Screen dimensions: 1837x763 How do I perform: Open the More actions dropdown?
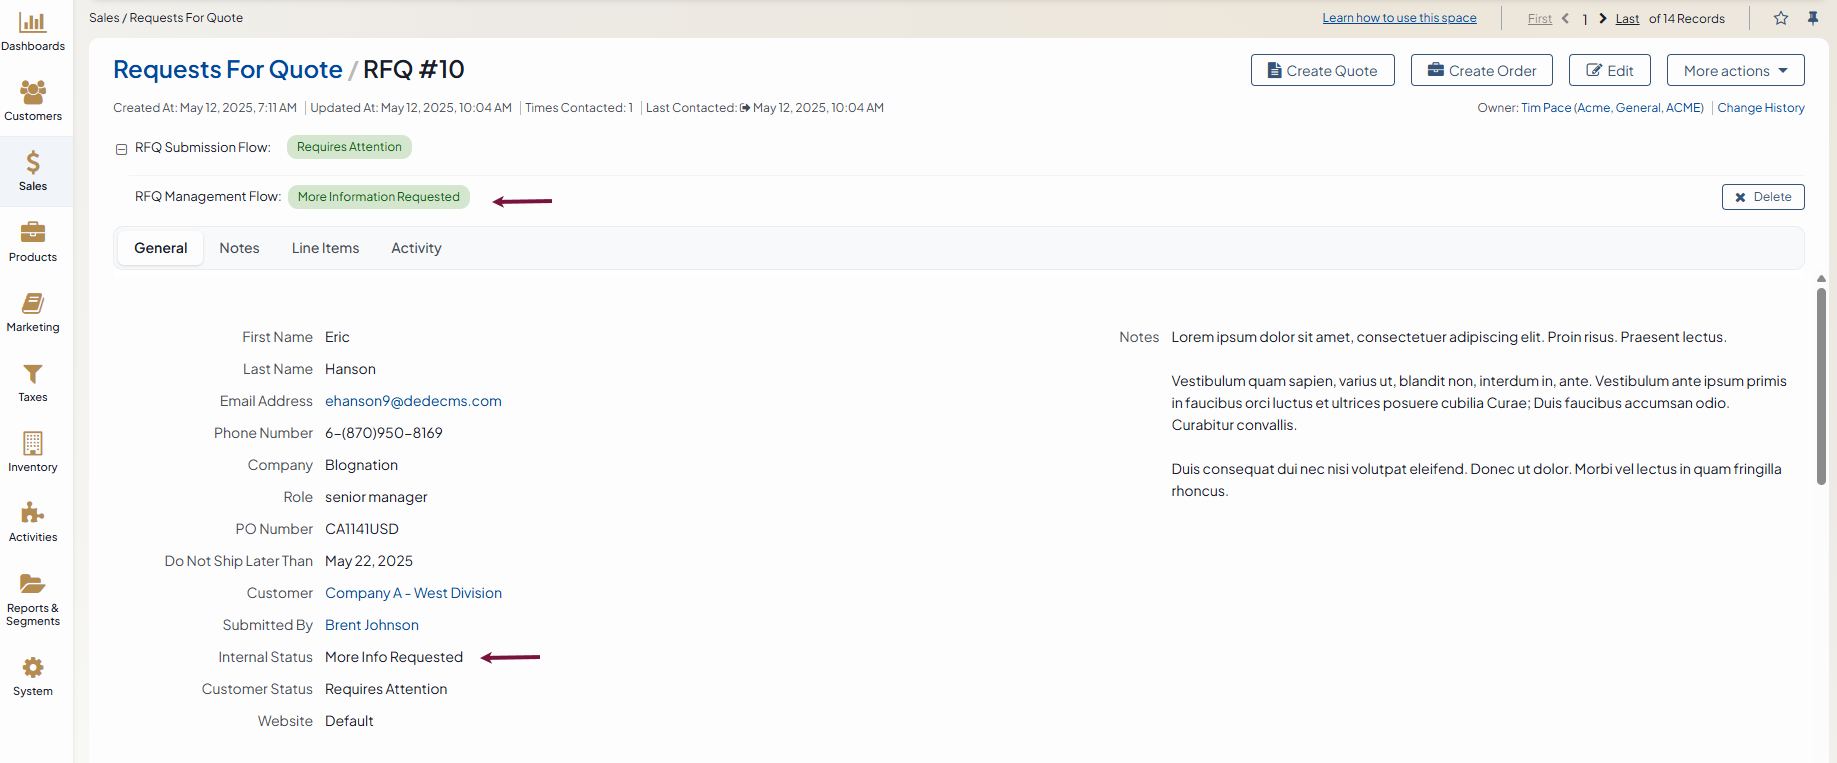pos(1736,70)
